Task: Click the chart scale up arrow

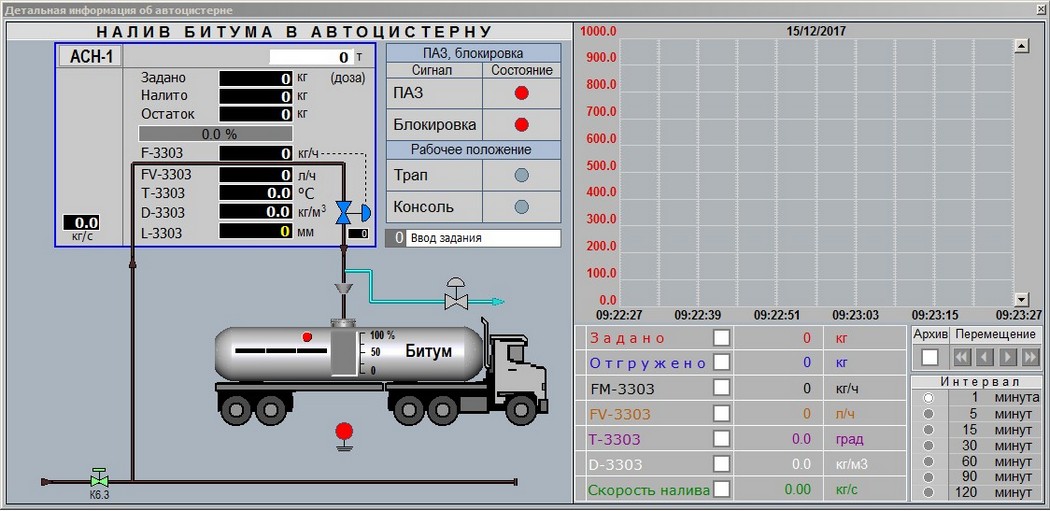Action: click(x=1022, y=46)
